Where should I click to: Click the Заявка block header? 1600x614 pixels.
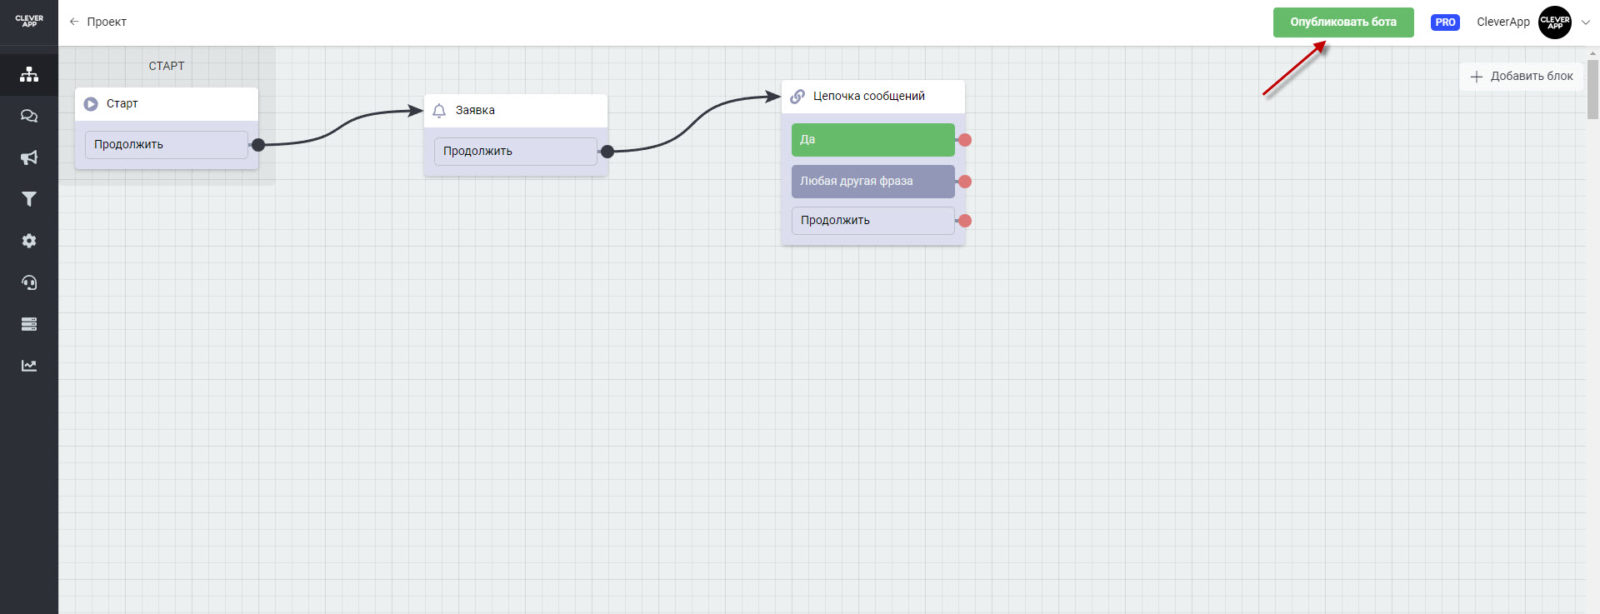pyautogui.click(x=515, y=111)
